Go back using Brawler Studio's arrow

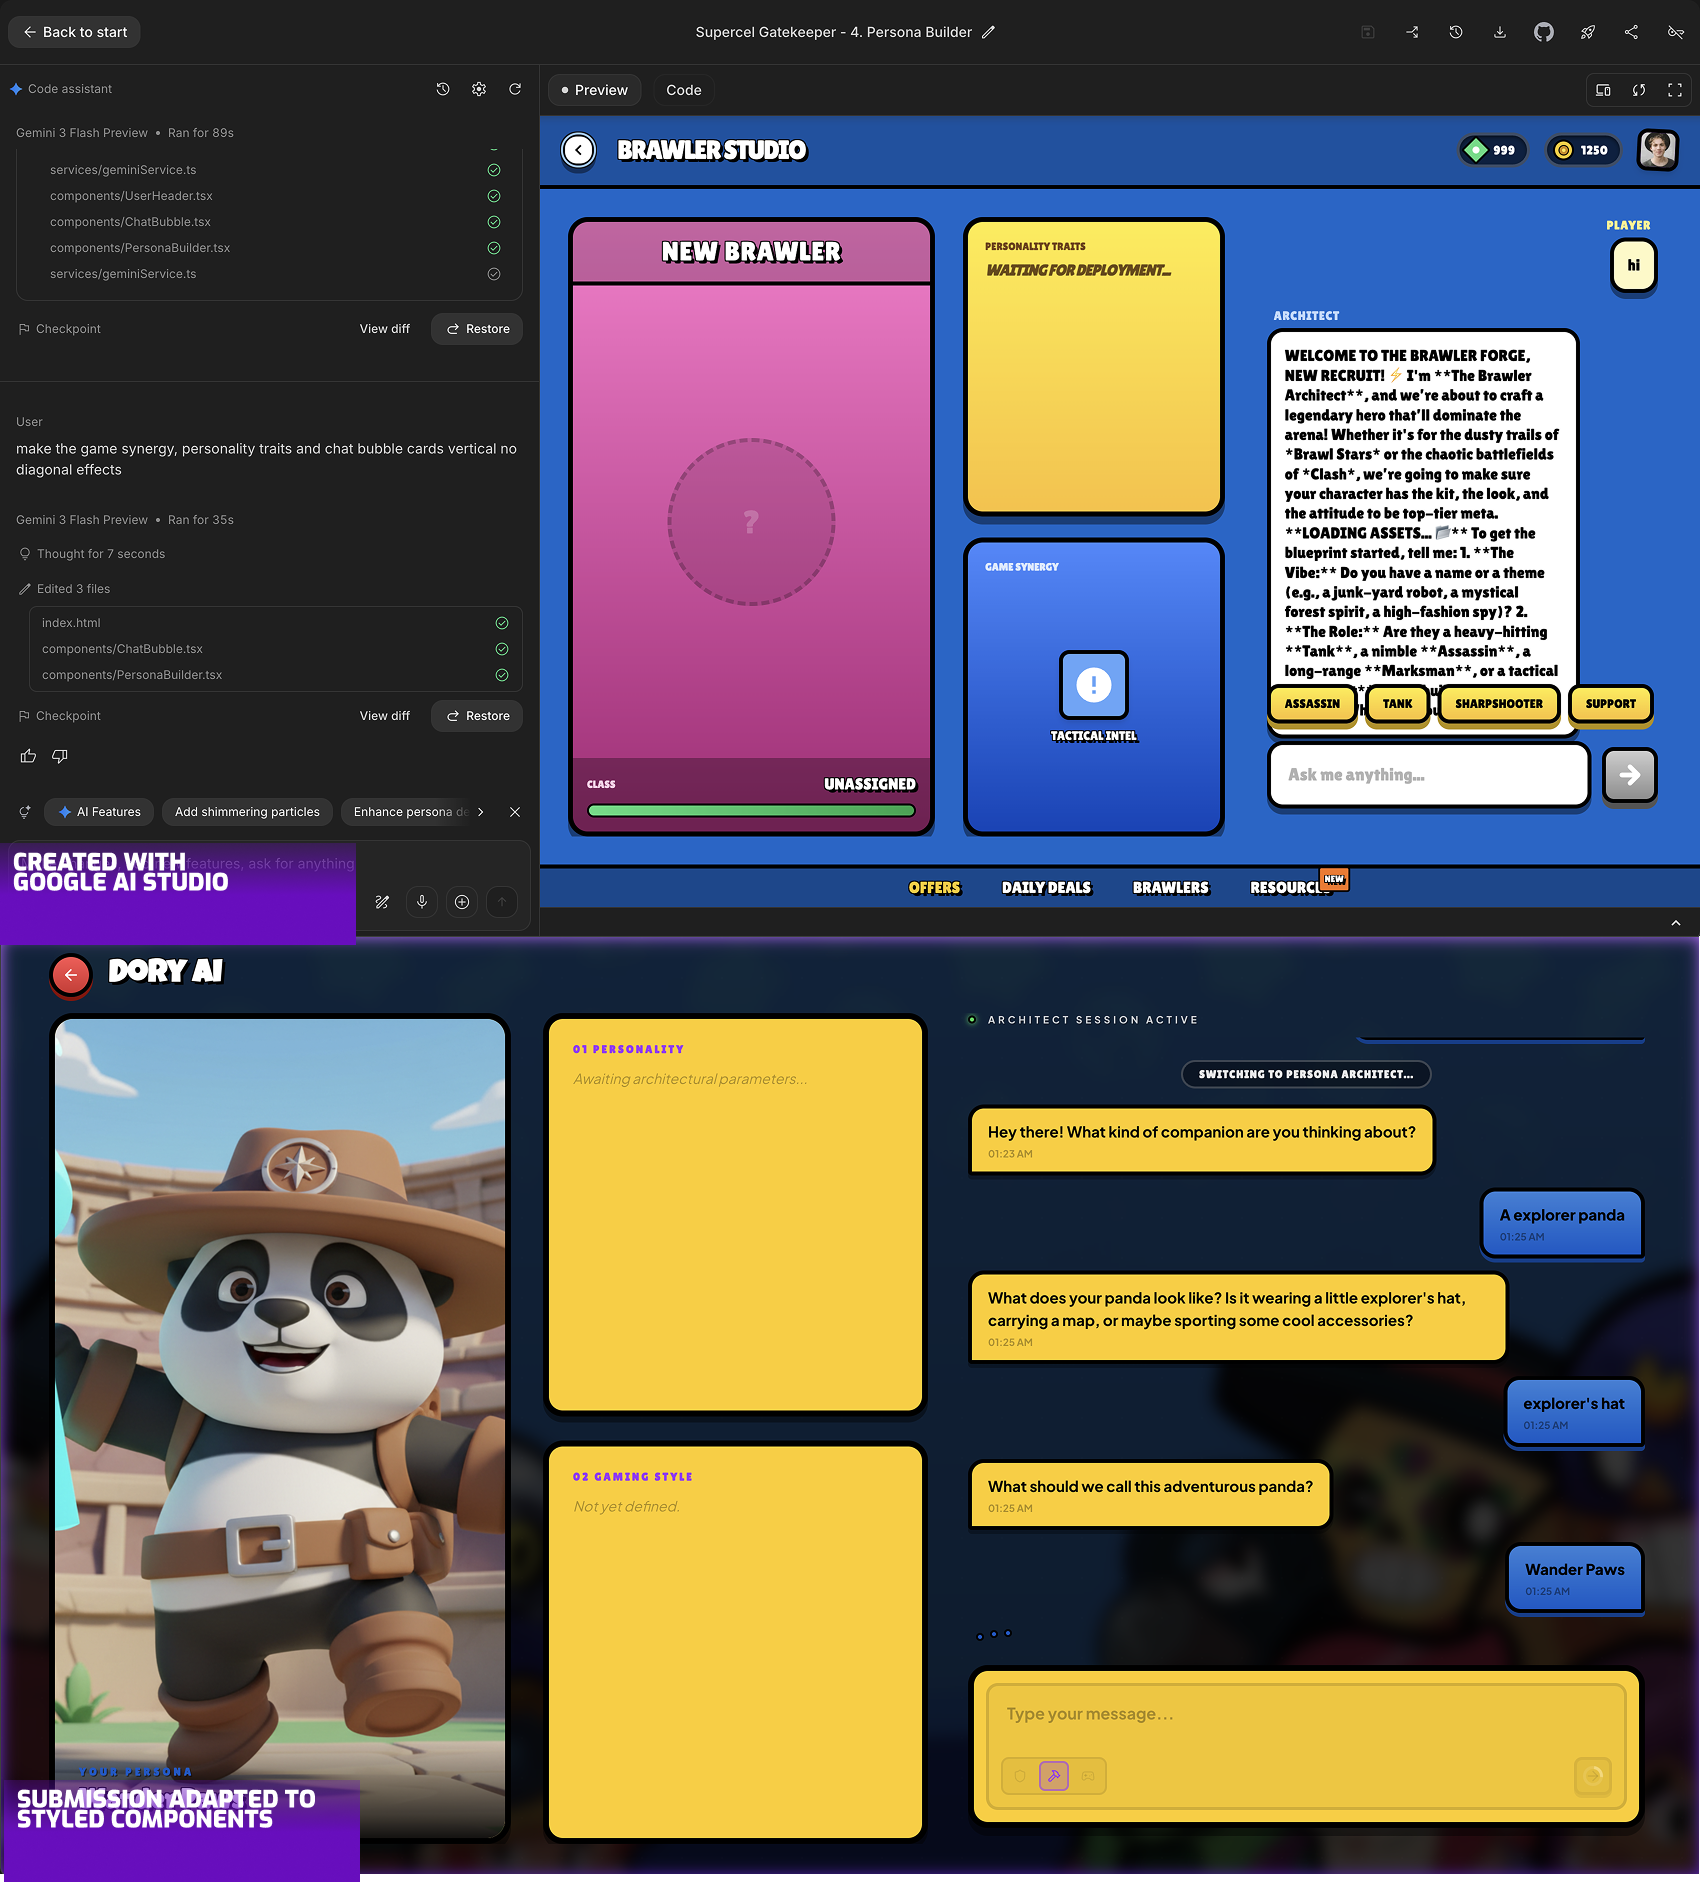(x=578, y=150)
